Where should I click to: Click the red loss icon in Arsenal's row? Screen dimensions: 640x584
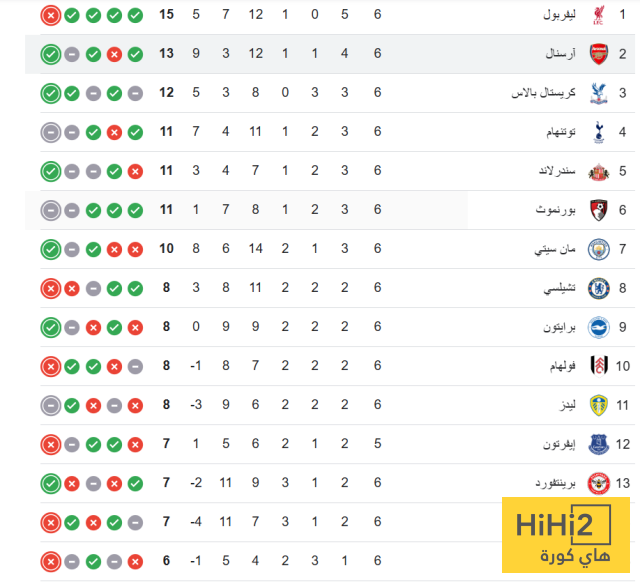tap(114, 54)
